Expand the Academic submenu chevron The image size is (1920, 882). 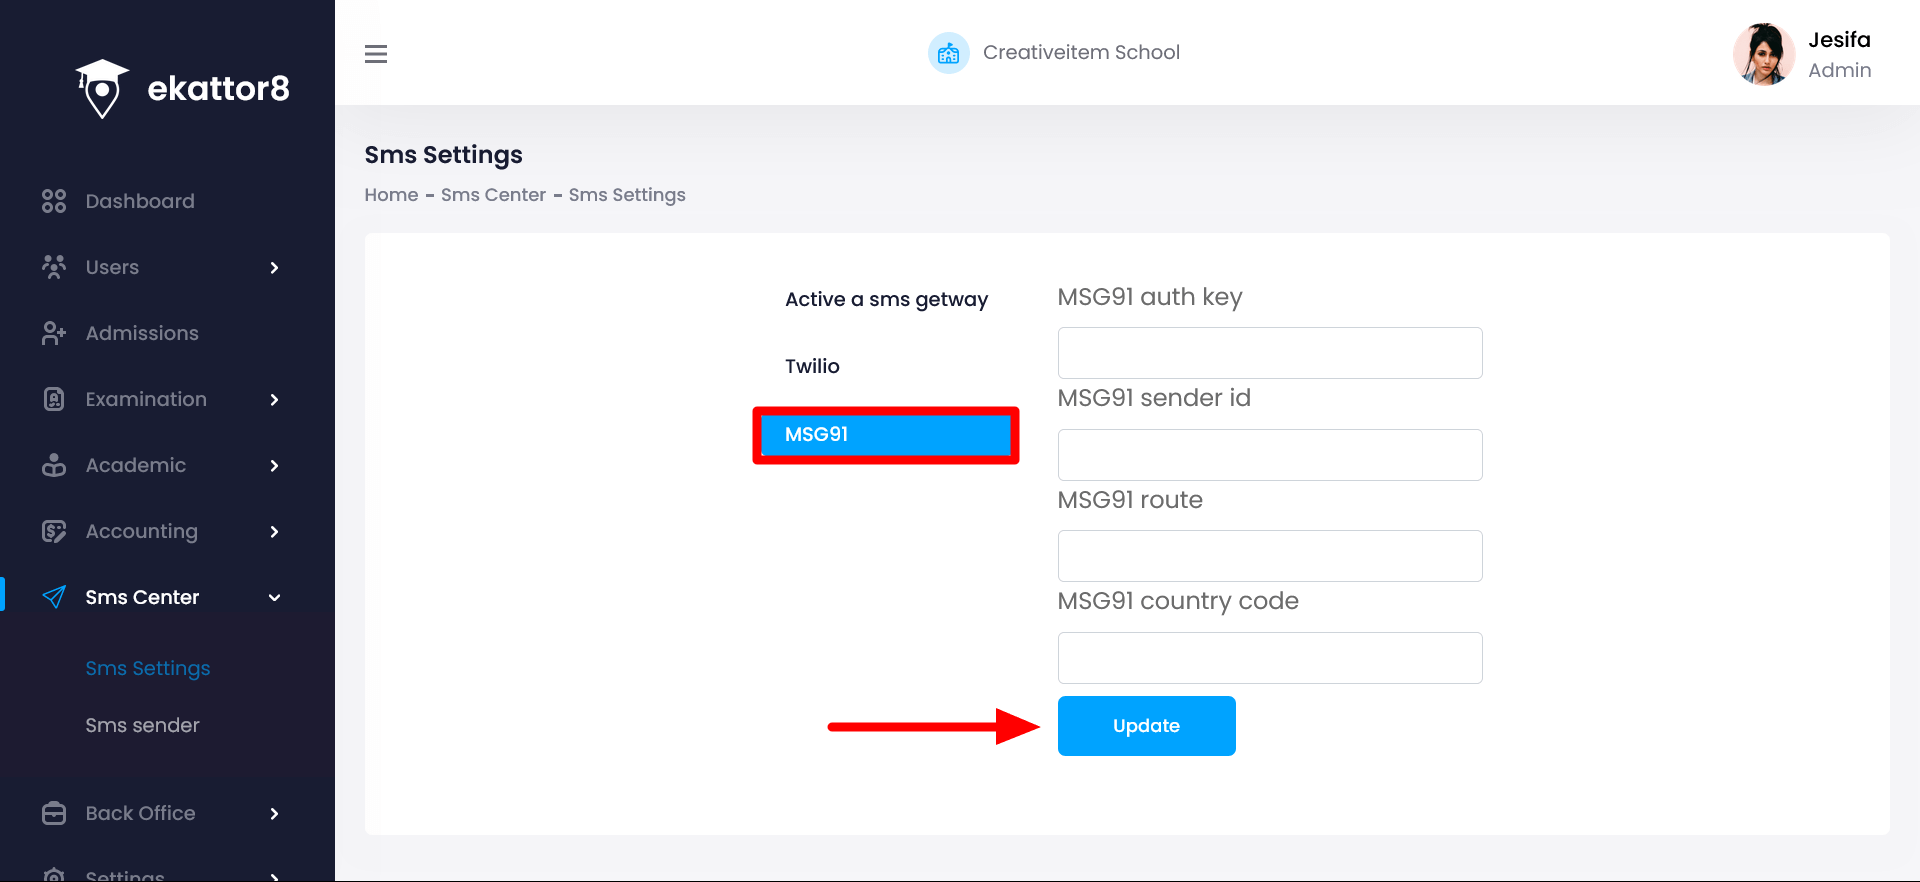(274, 465)
